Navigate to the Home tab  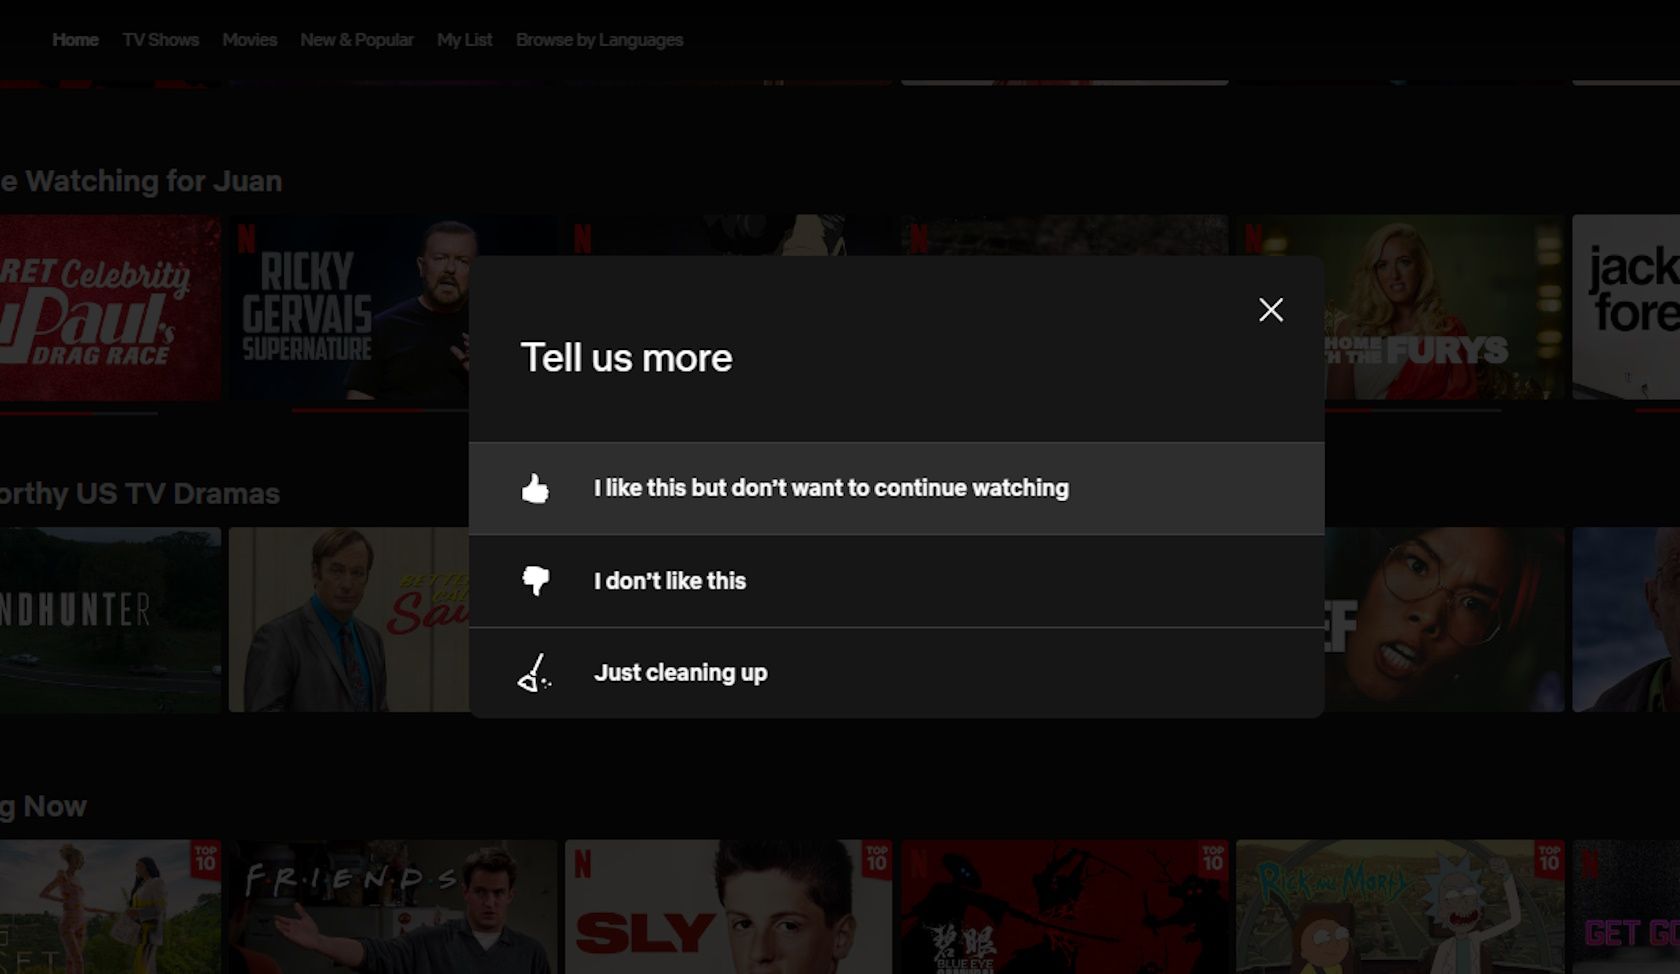pyautogui.click(x=75, y=40)
